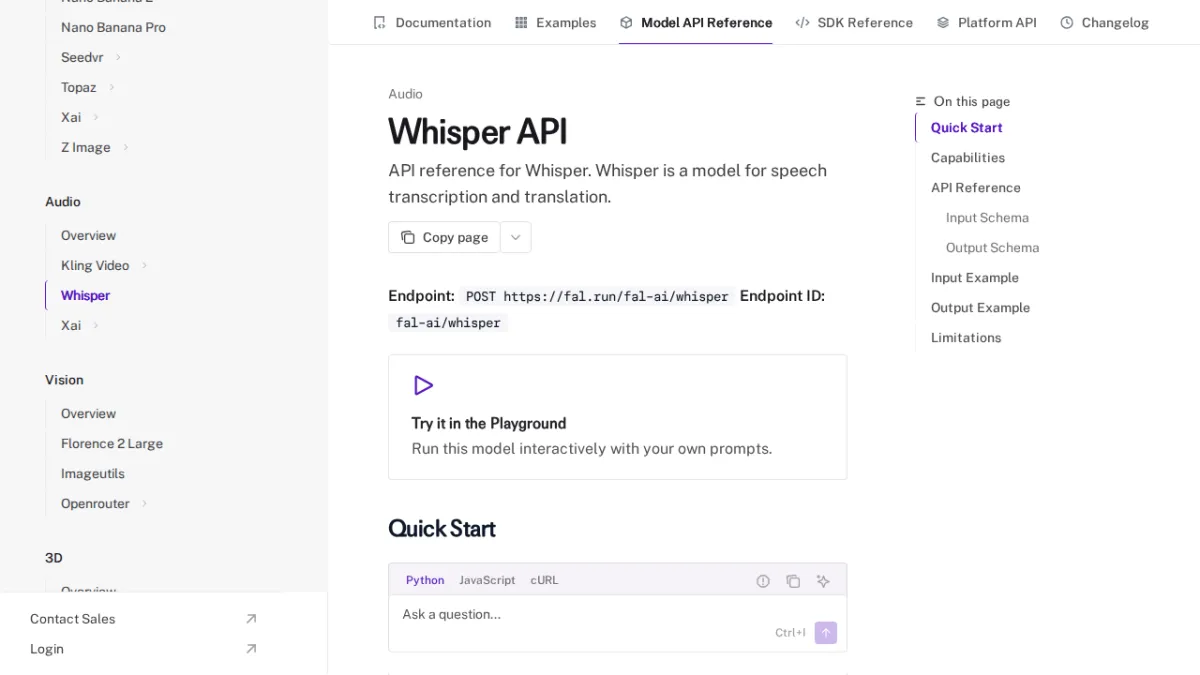
Task: Click the Login link
Action: (x=47, y=649)
